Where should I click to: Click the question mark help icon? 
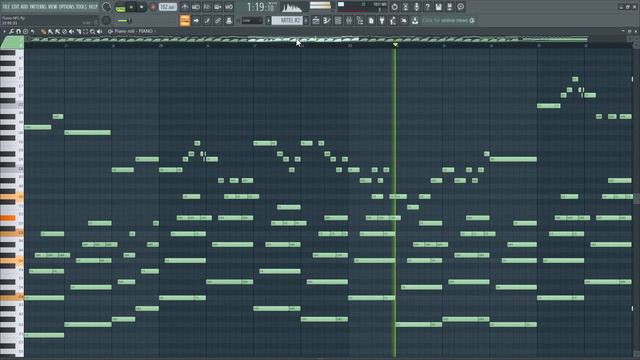point(427,7)
